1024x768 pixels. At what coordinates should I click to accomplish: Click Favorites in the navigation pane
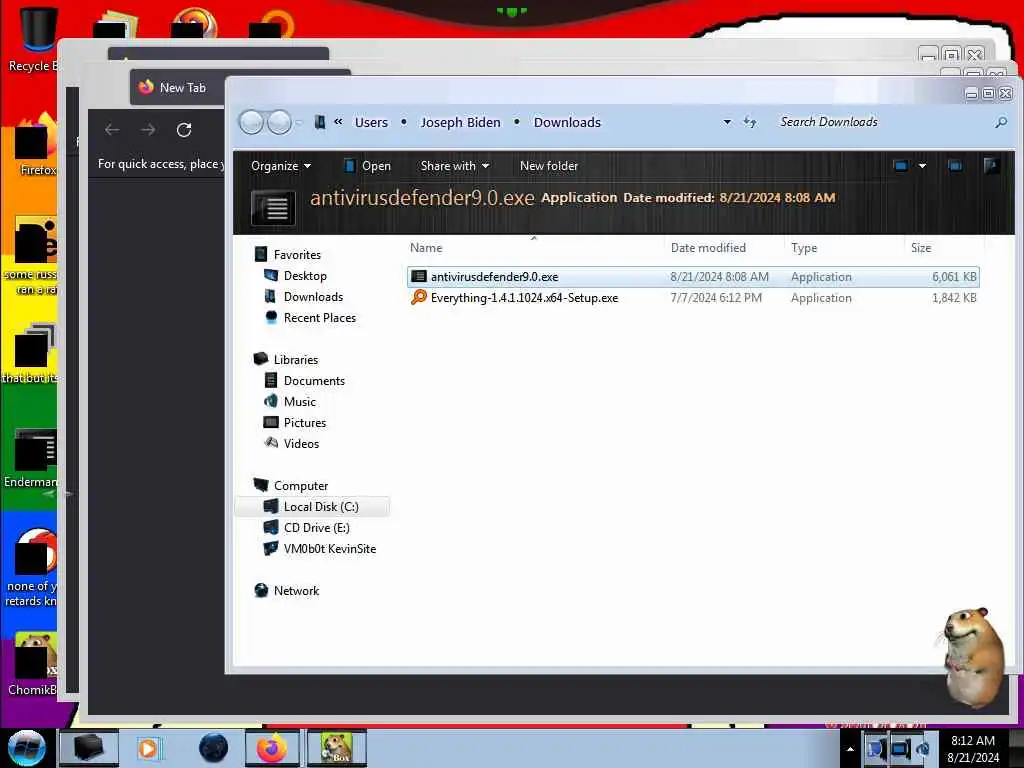pyautogui.click(x=297, y=255)
